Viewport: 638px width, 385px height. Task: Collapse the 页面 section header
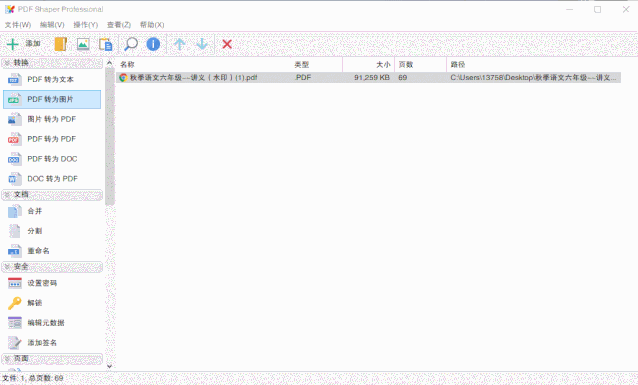point(52,359)
